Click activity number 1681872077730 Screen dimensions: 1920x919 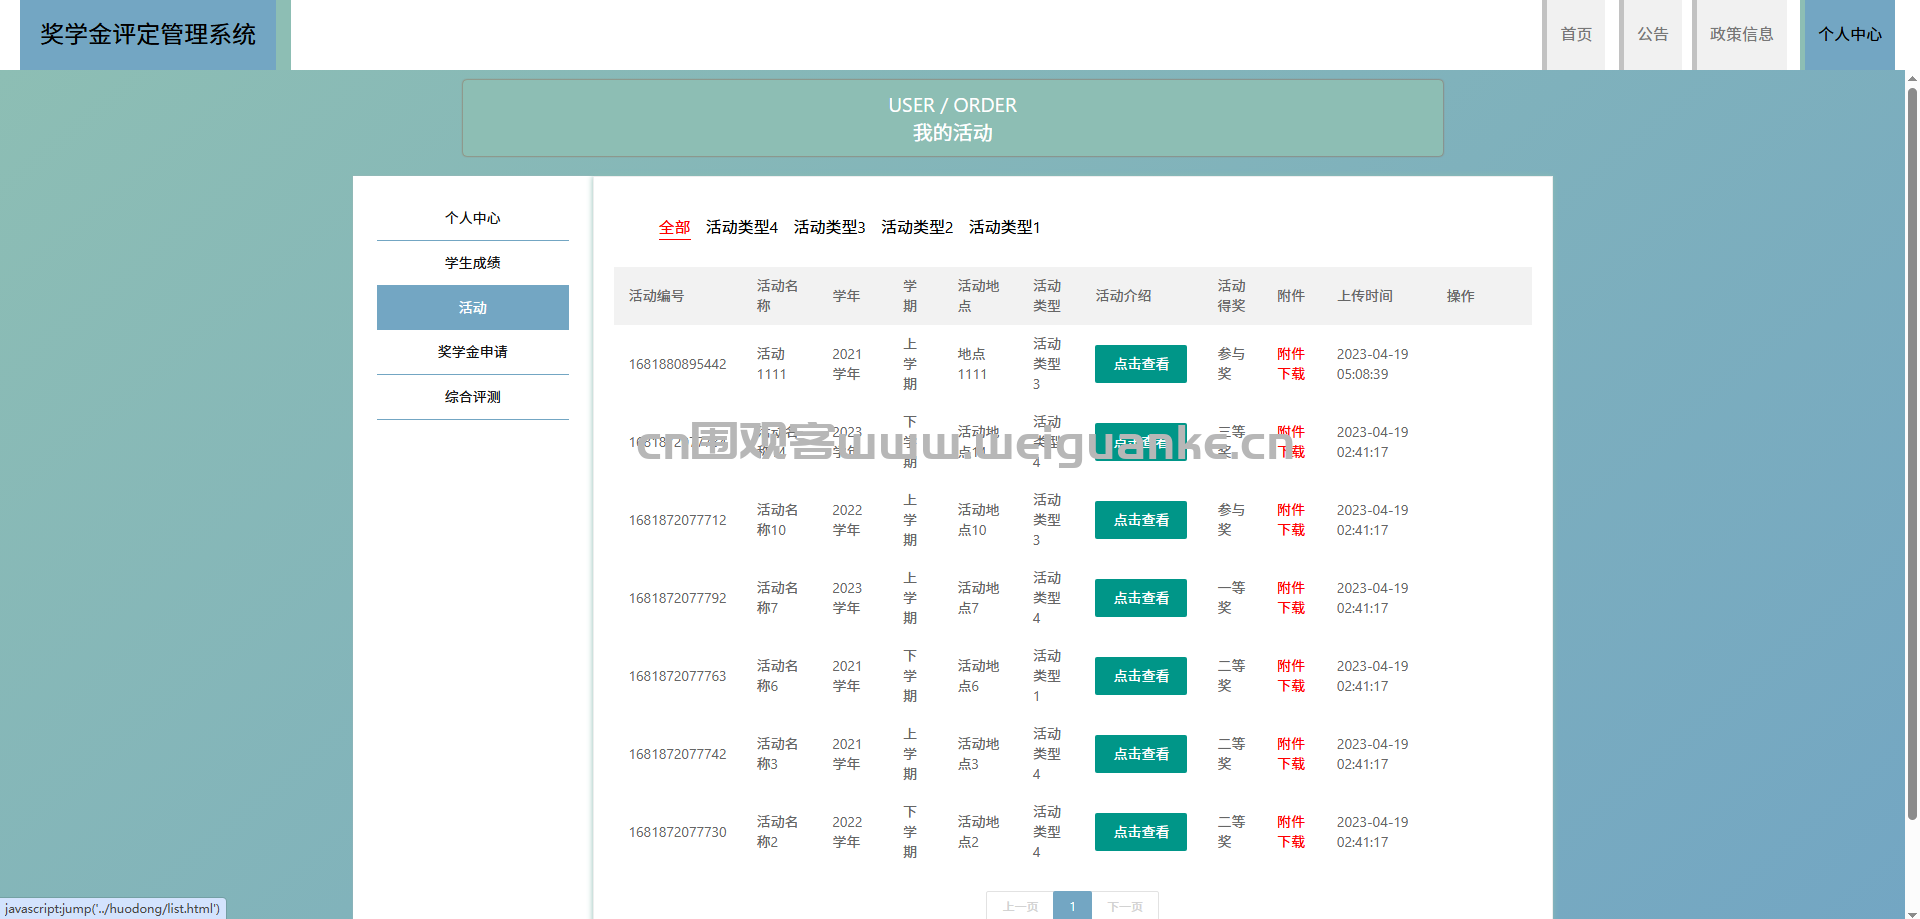pos(677,832)
